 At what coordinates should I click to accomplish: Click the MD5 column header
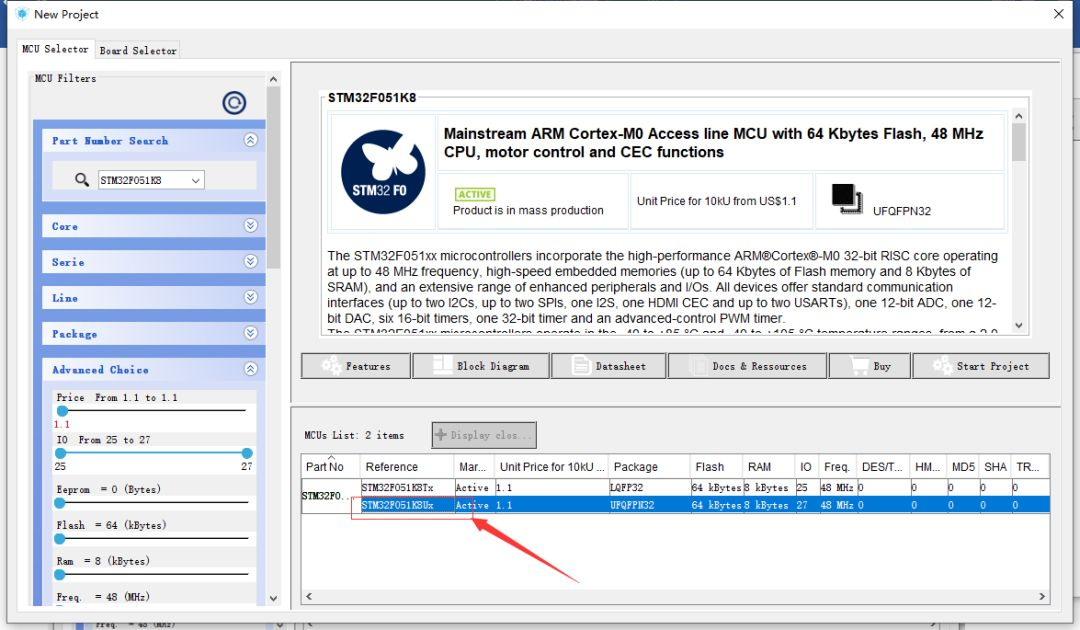[963, 467]
